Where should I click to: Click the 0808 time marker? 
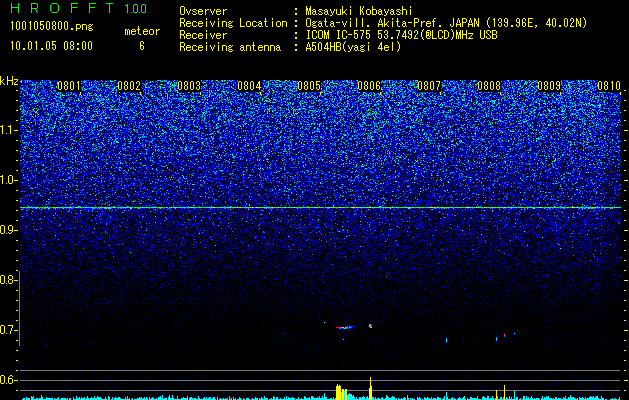click(489, 86)
